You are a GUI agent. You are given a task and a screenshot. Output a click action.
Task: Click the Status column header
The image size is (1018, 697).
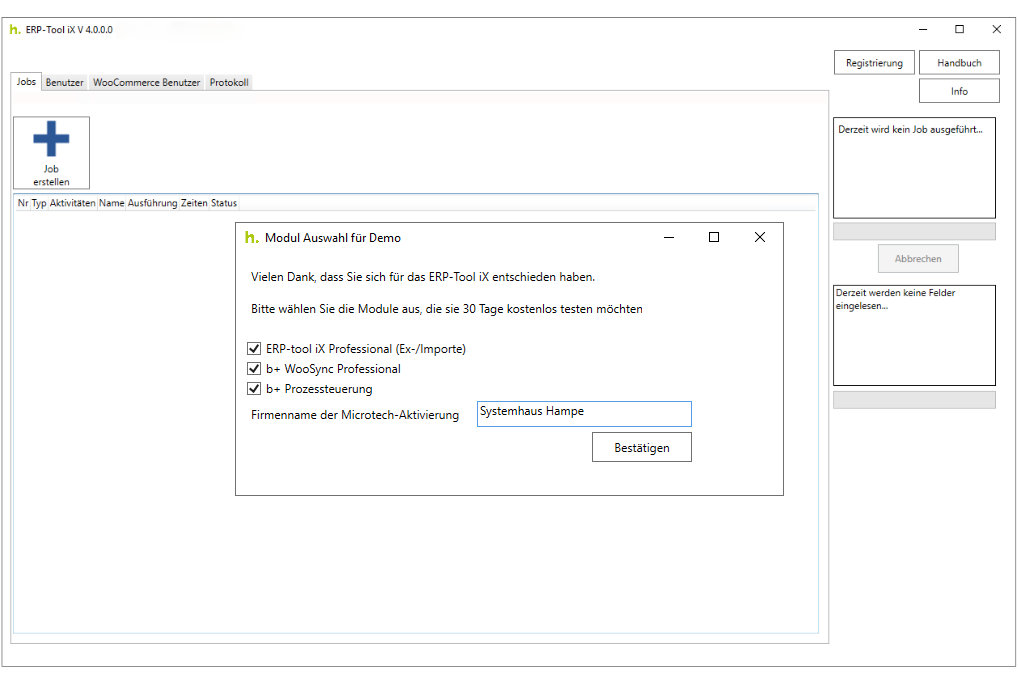(225, 203)
